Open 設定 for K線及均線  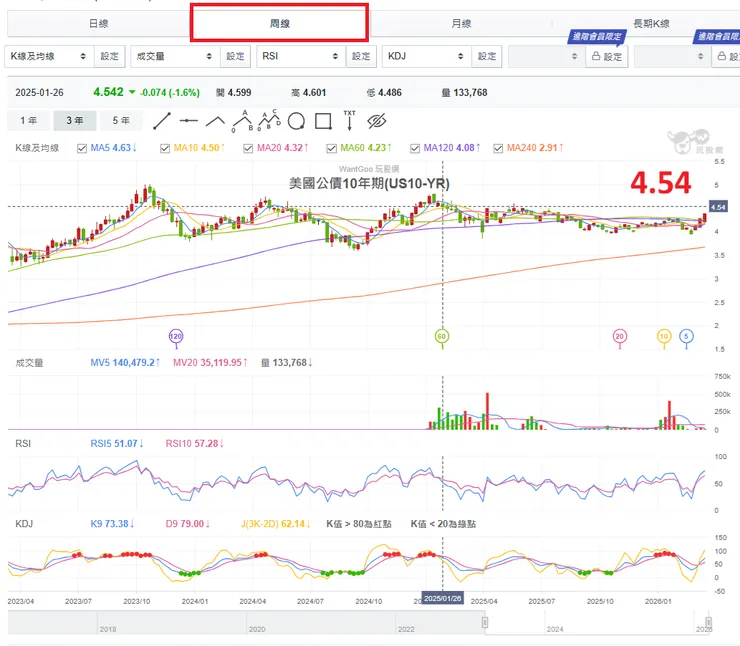click(x=109, y=56)
